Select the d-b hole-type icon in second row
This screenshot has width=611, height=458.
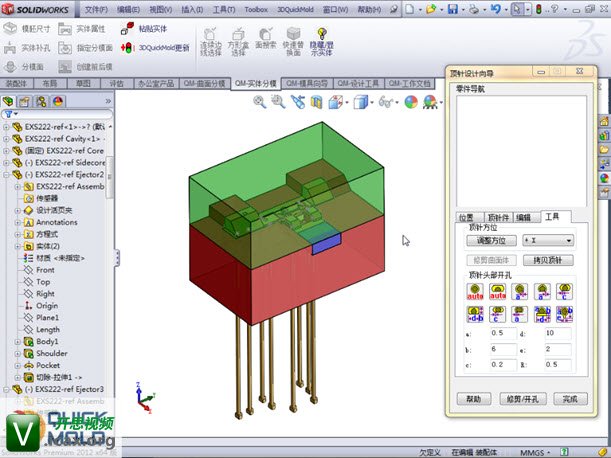pos(475,314)
